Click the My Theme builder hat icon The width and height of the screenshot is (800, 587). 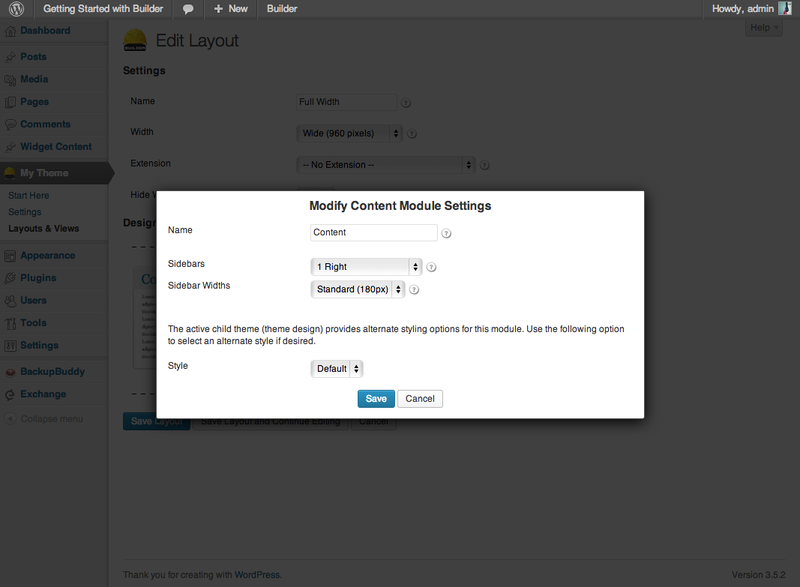coord(10,173)
